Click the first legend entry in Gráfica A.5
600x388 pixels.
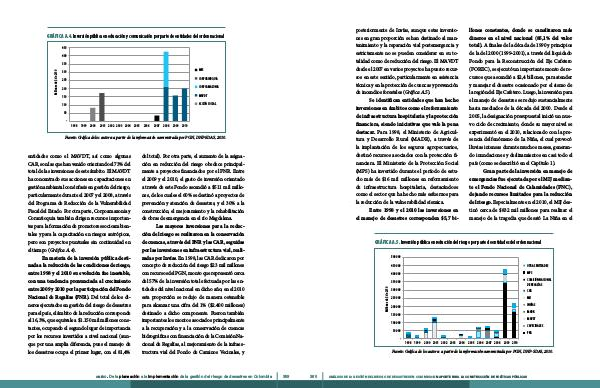[x=536, y=265]
